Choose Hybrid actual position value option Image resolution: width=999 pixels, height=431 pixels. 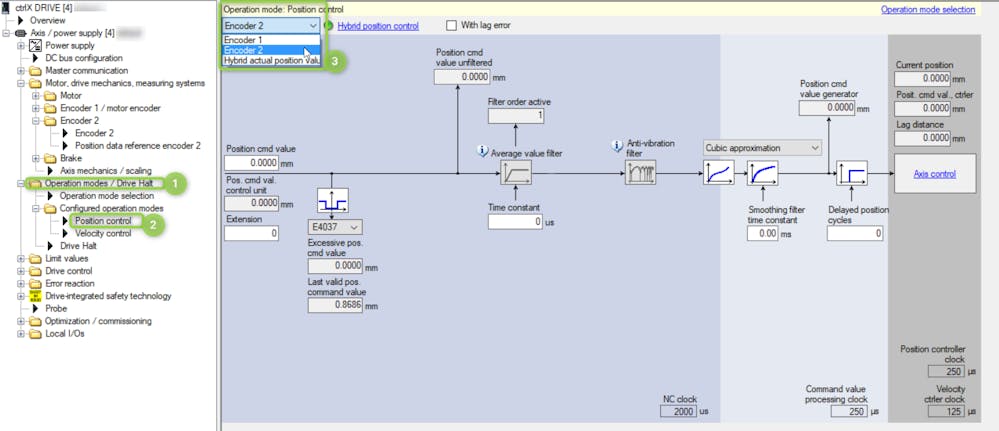(271, 61)
